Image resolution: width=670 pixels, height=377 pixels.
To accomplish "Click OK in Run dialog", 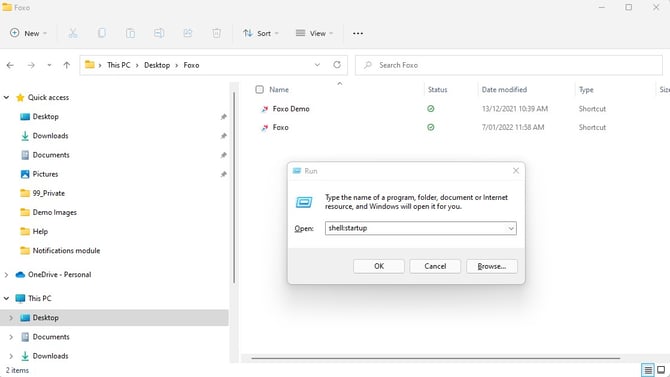I will 379,266.
